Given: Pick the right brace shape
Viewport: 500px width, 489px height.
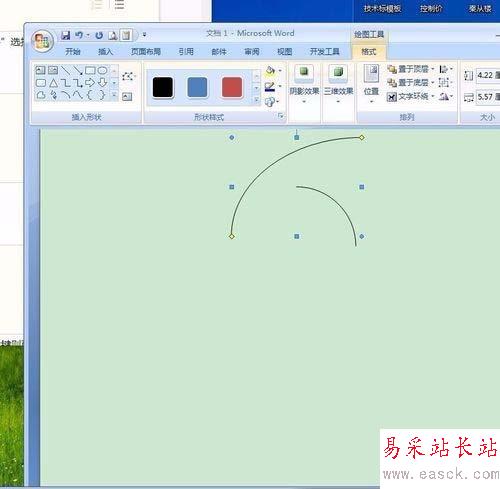Looking at the screenshot, I should (102, 95).
